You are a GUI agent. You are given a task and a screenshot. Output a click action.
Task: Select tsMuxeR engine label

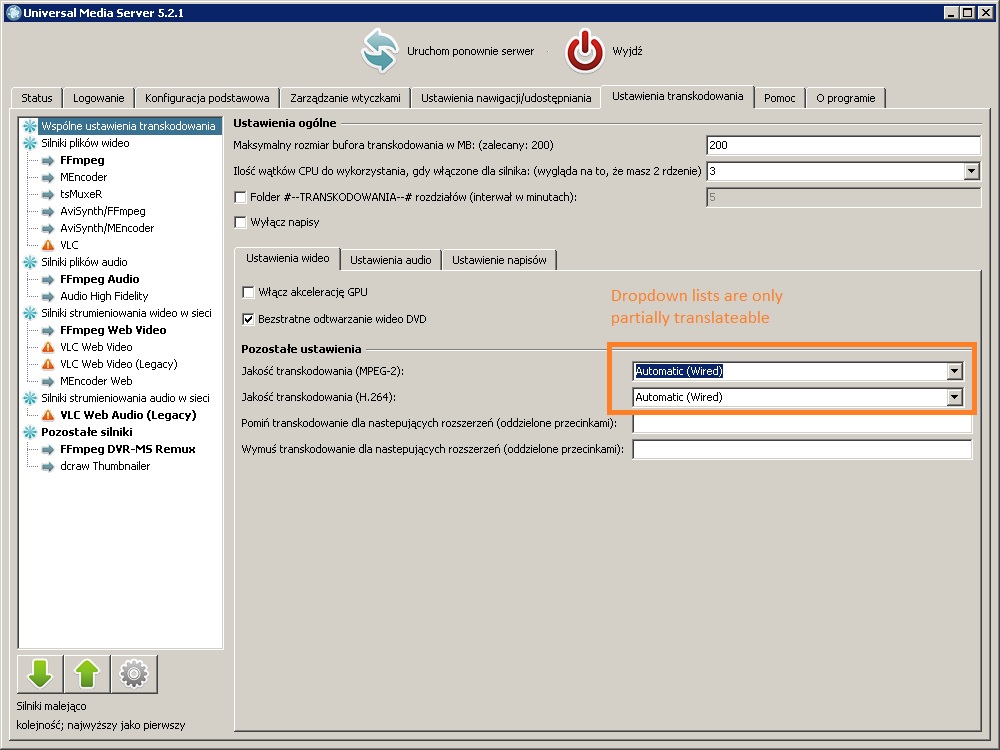point(81,194)
